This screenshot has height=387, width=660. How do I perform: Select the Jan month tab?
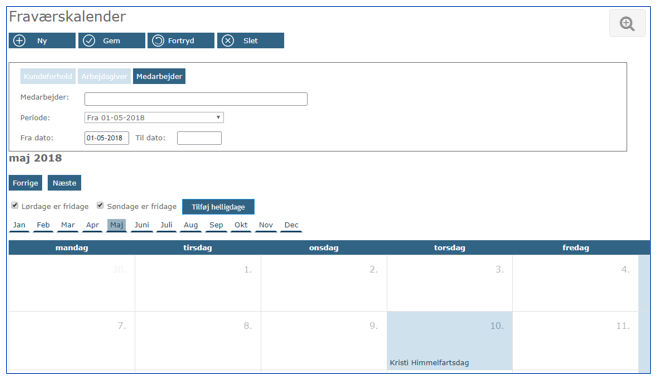[19, 225]
